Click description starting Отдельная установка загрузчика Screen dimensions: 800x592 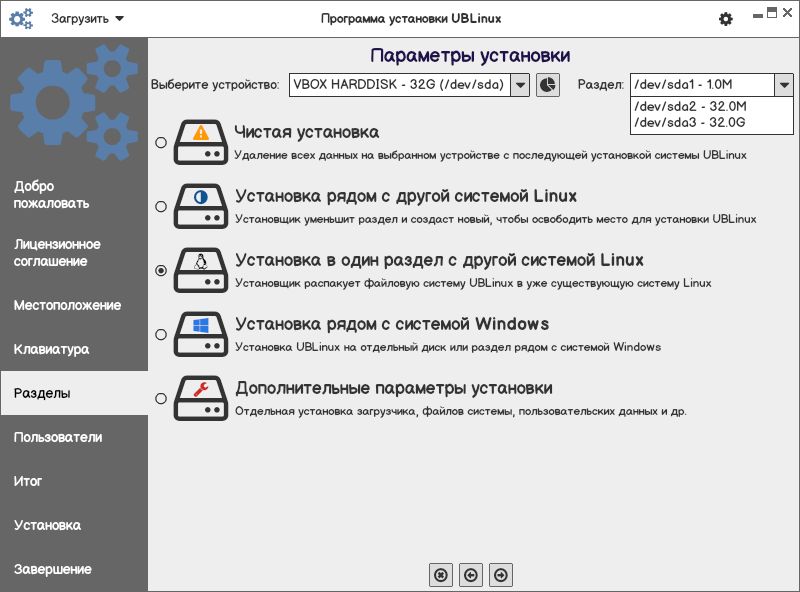(x=461, y=411)
